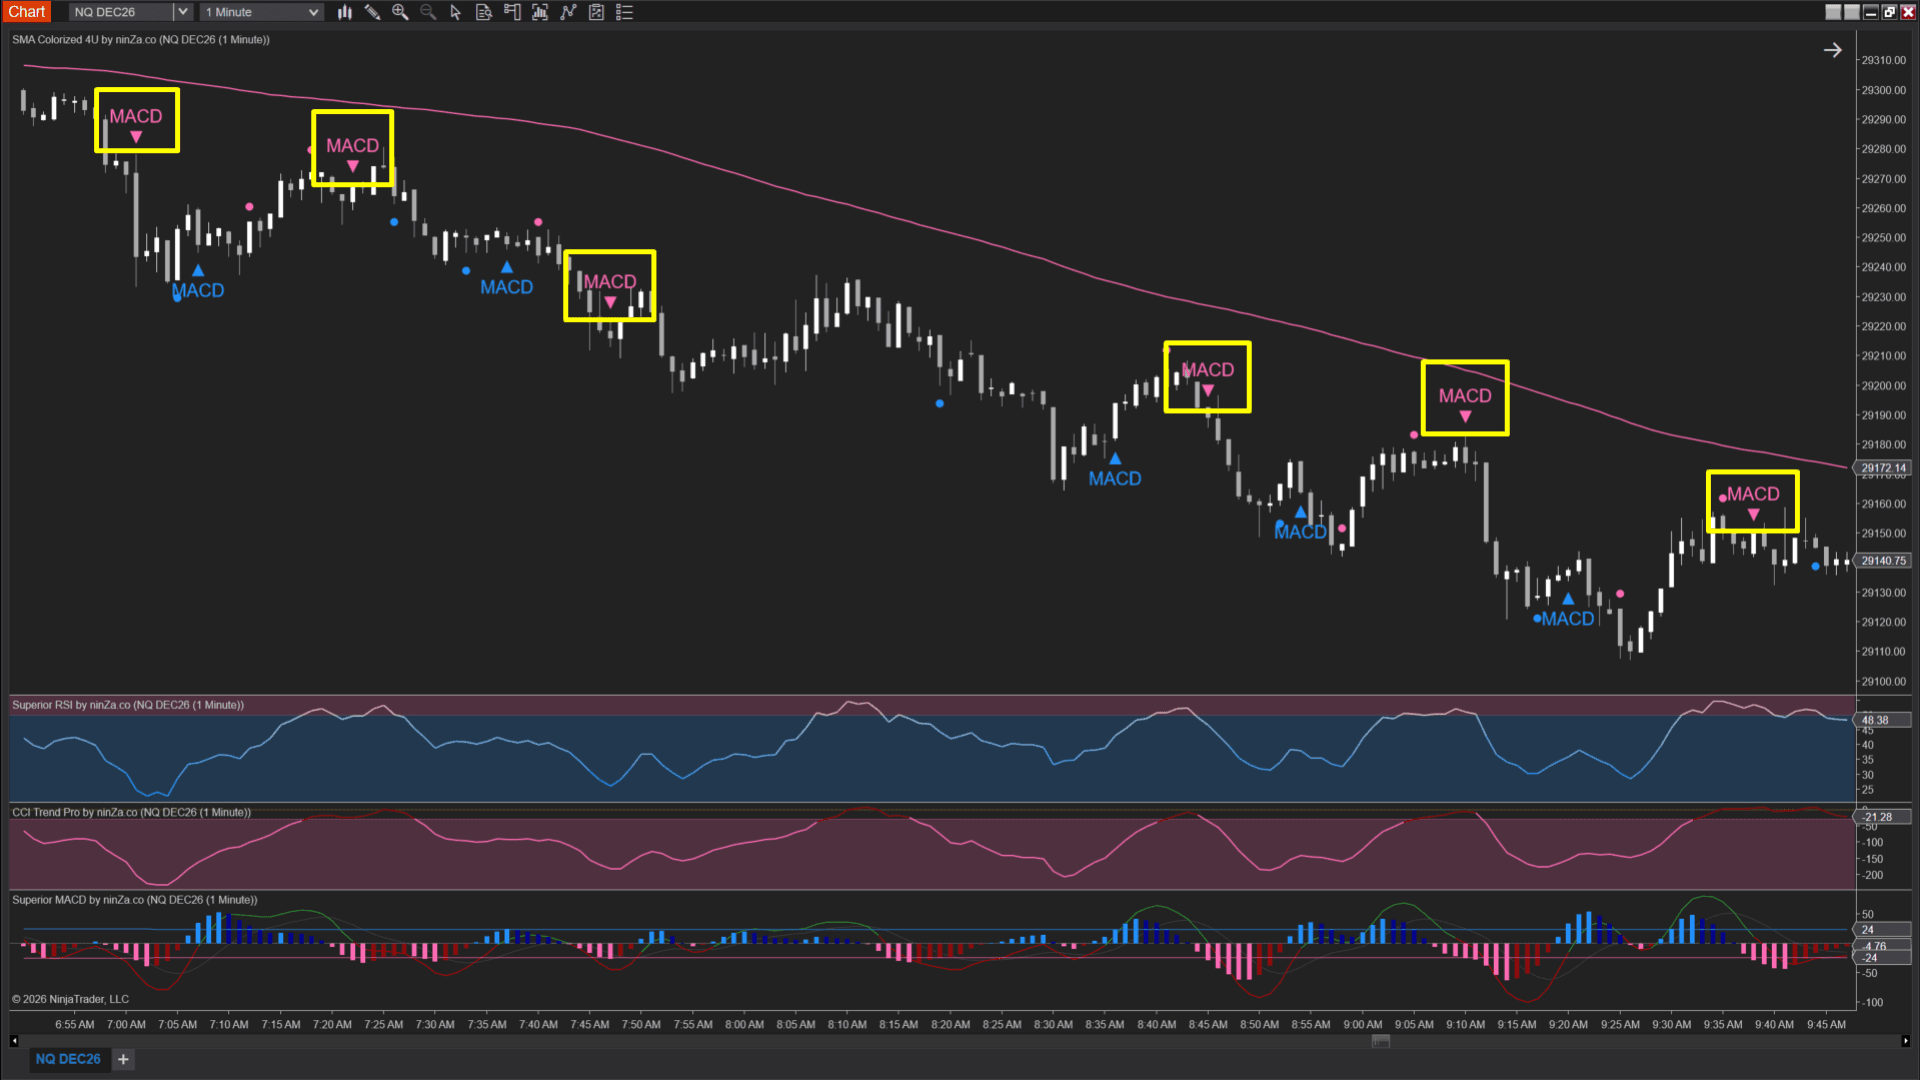Click the return-to-latest-bar arrow icon
1920x1080 pixels.
(x=1832, y=50)
